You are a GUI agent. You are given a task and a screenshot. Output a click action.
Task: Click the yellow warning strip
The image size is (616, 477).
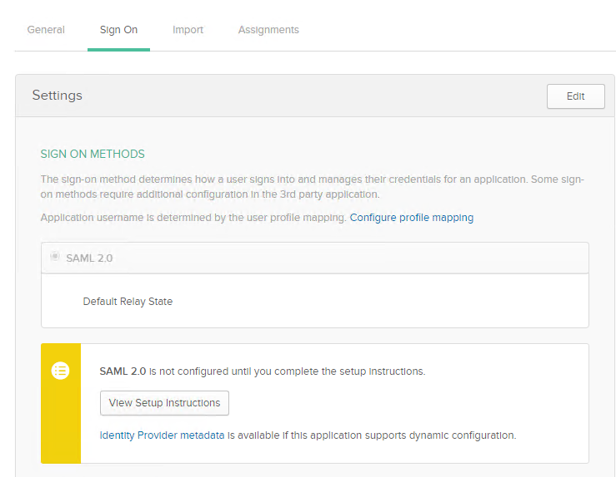(61, 404)
